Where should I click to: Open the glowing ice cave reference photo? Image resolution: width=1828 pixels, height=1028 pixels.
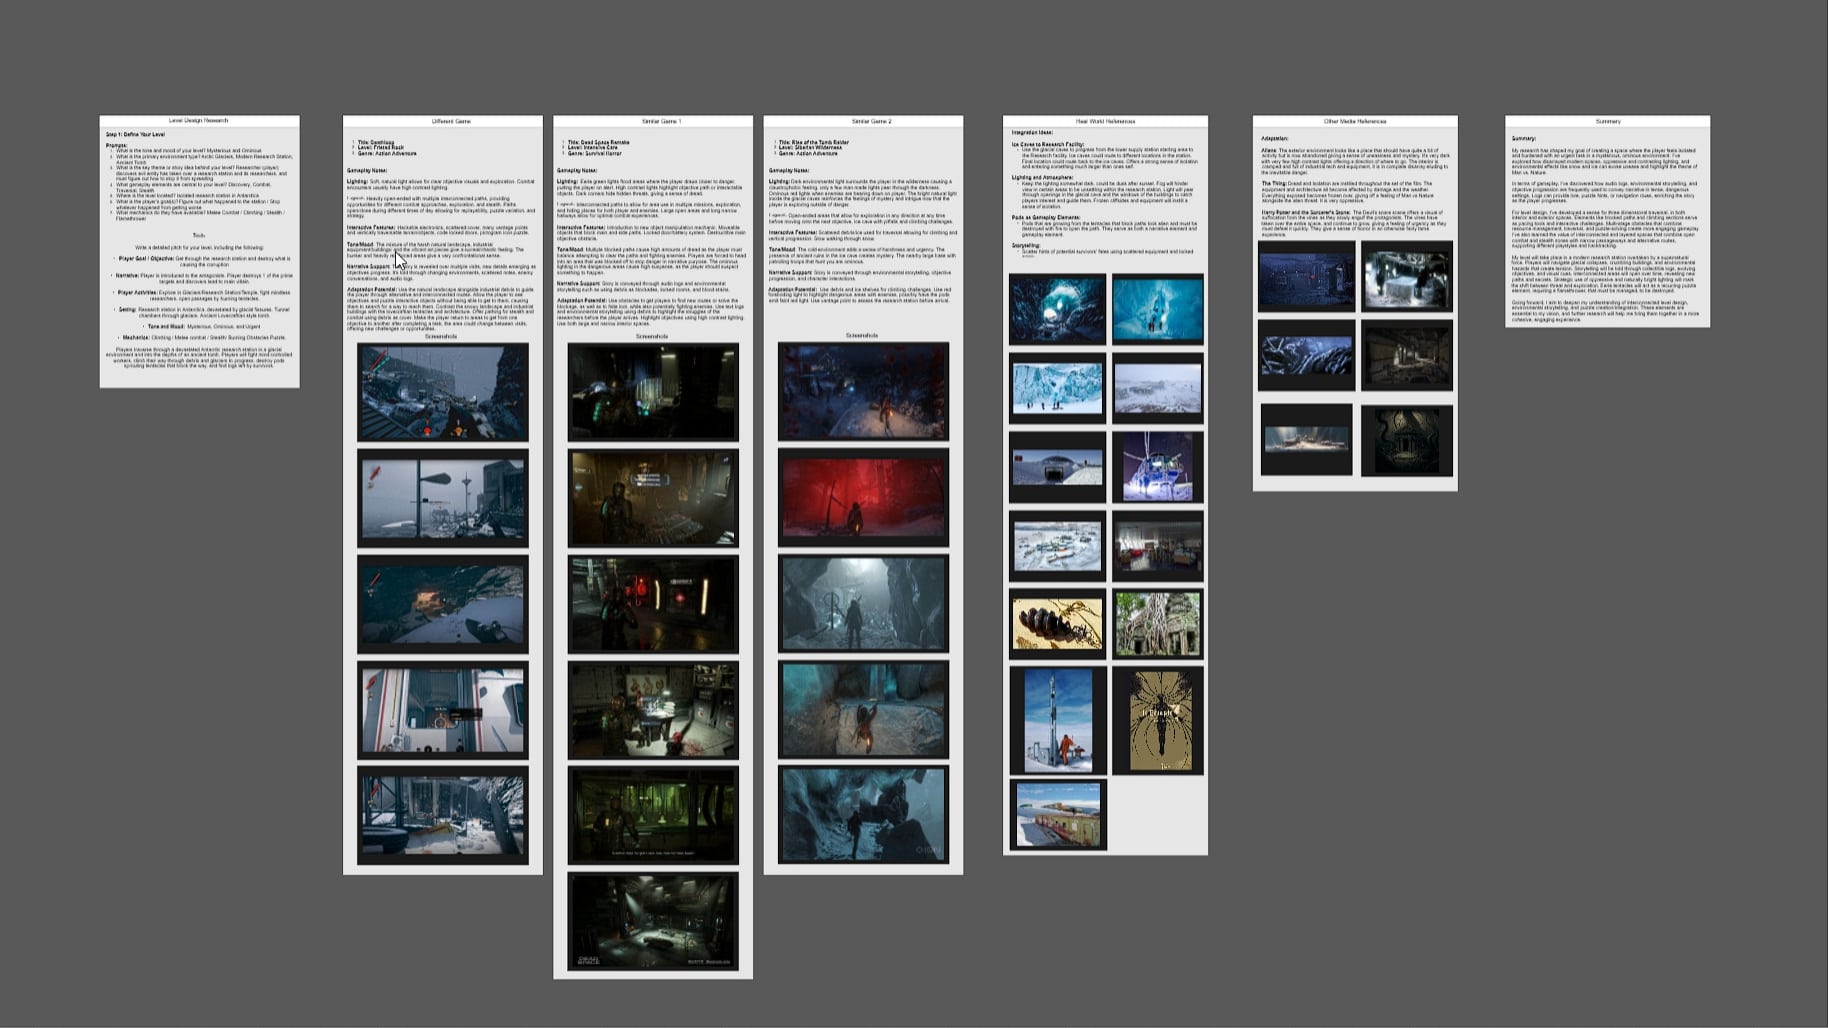[x=1057, y=310]
